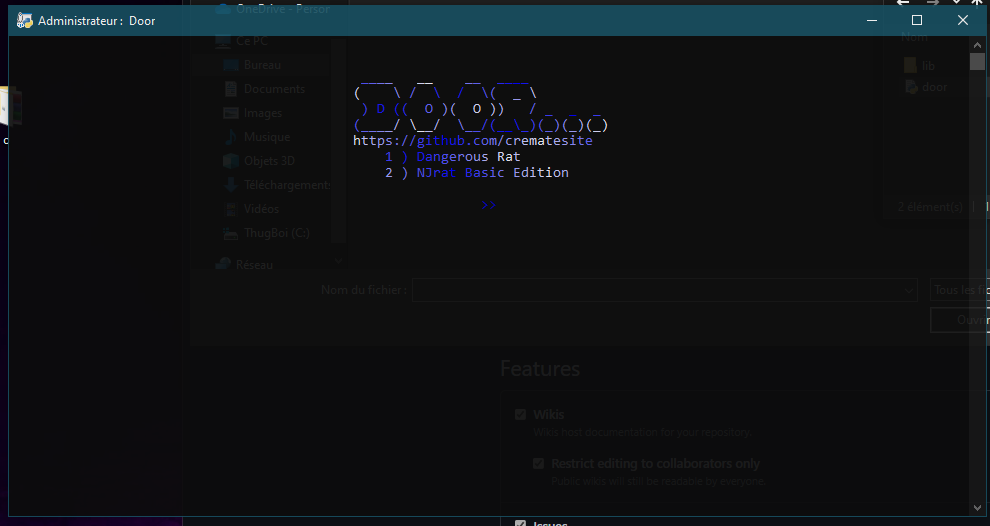Open OneDrive in the file dialog sidebar

[271, 9]
